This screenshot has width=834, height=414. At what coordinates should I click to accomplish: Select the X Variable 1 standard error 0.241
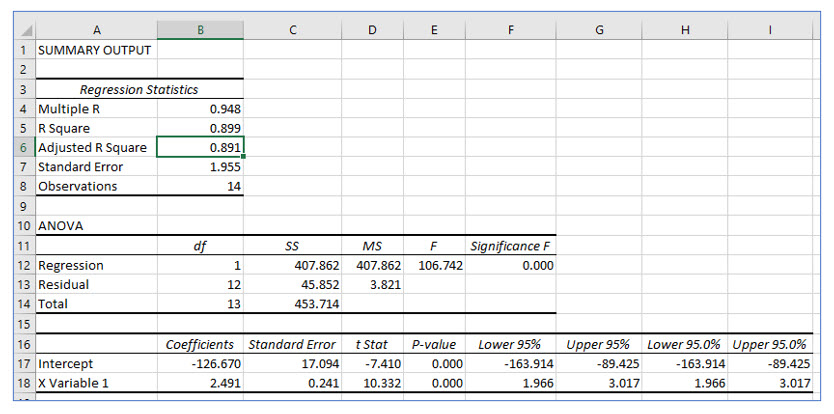[x=293, y=383]
